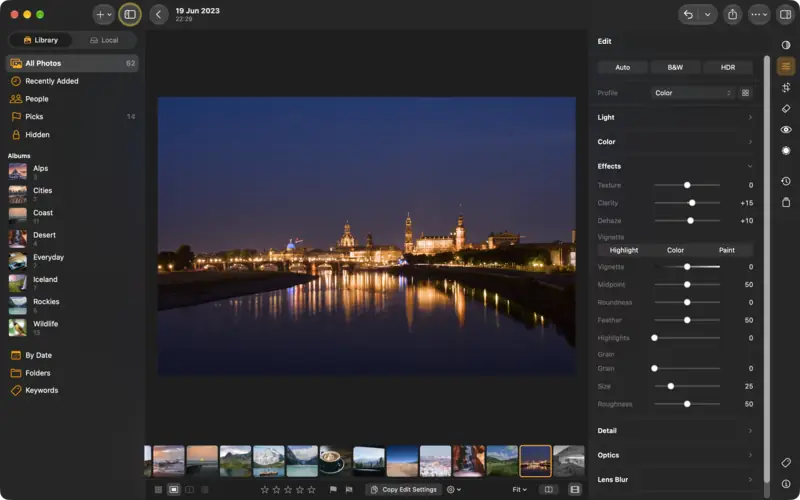This screenshot has height=500, width=800.
Task: Open the Picks collection
Action: (x=72, y=117)
